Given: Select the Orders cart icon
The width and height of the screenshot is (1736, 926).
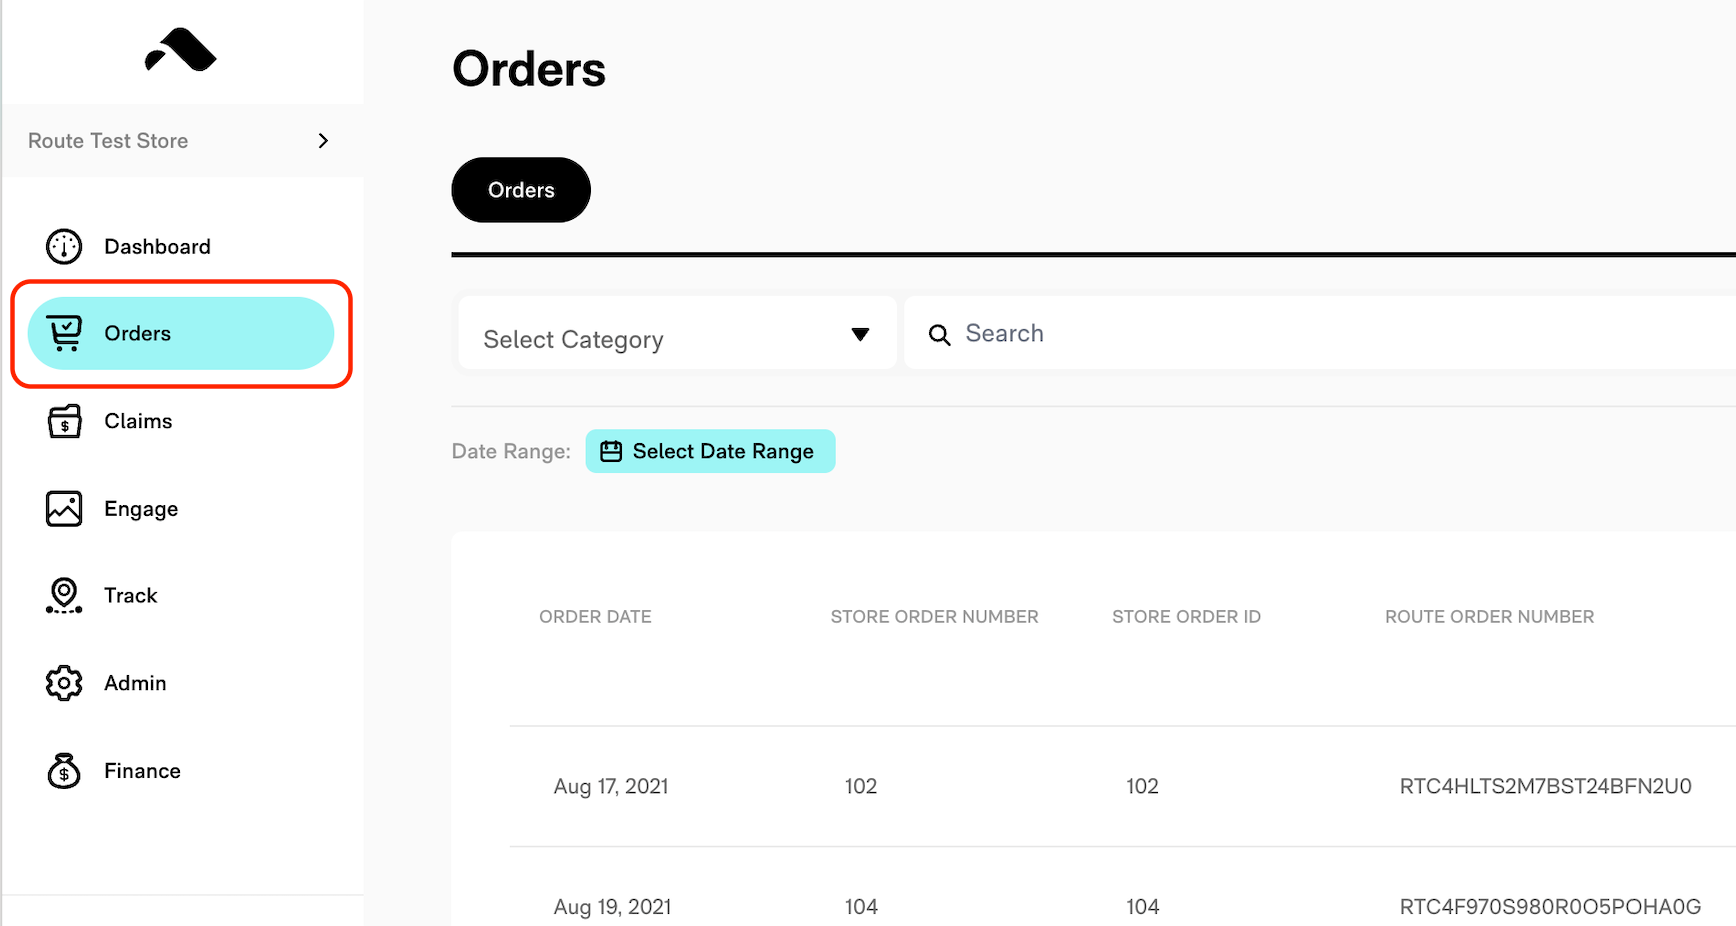Looking at the screenshot, I should pos(64,333).
